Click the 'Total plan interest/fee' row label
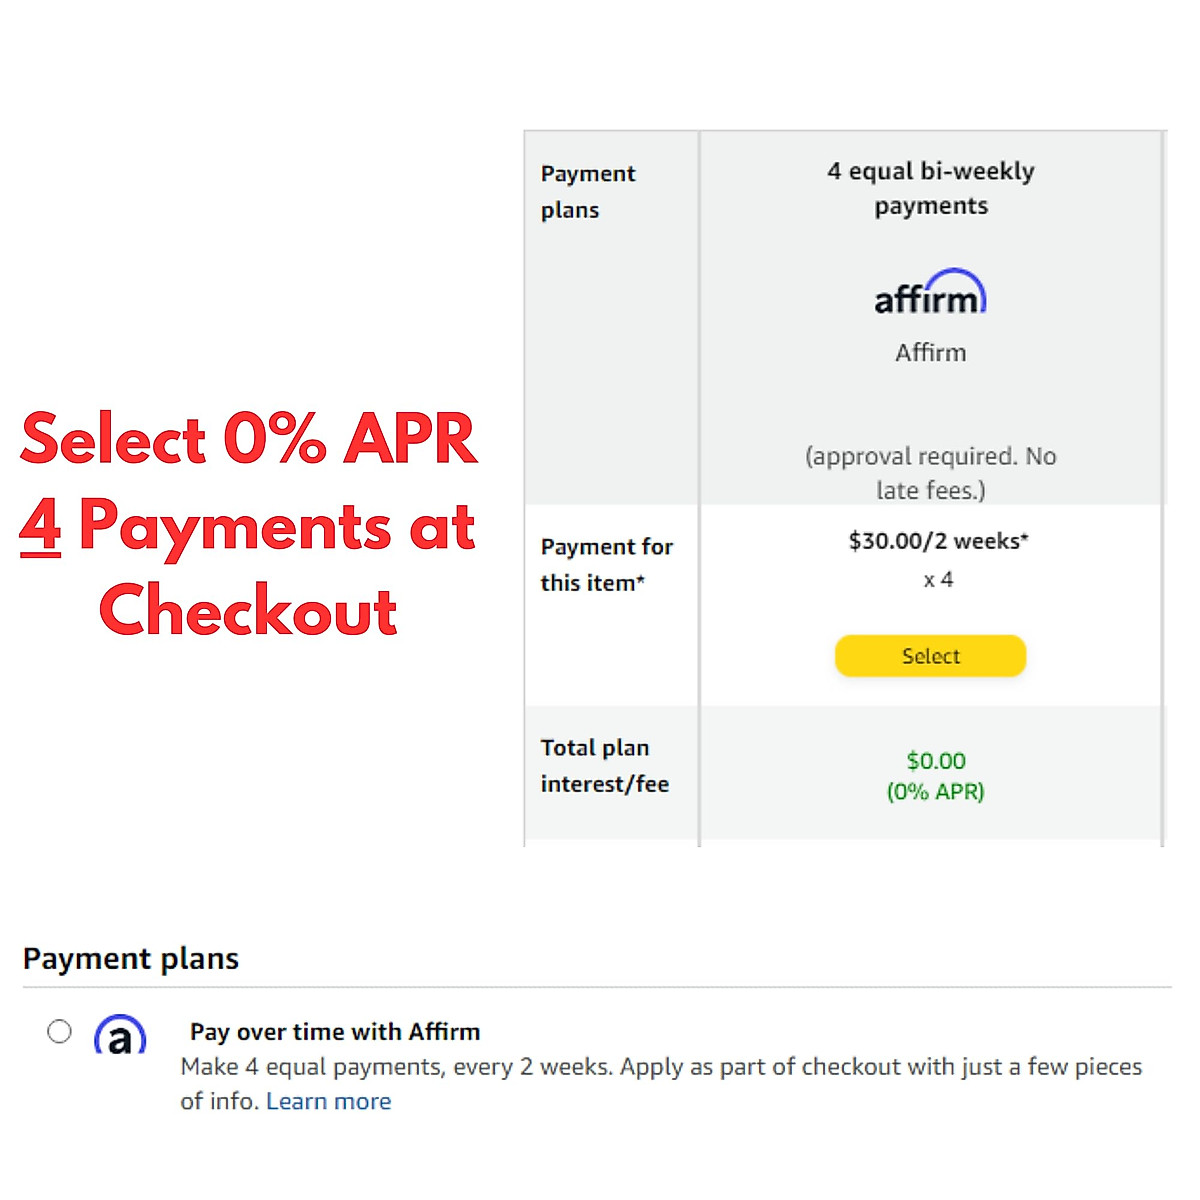 click(604, 766)
